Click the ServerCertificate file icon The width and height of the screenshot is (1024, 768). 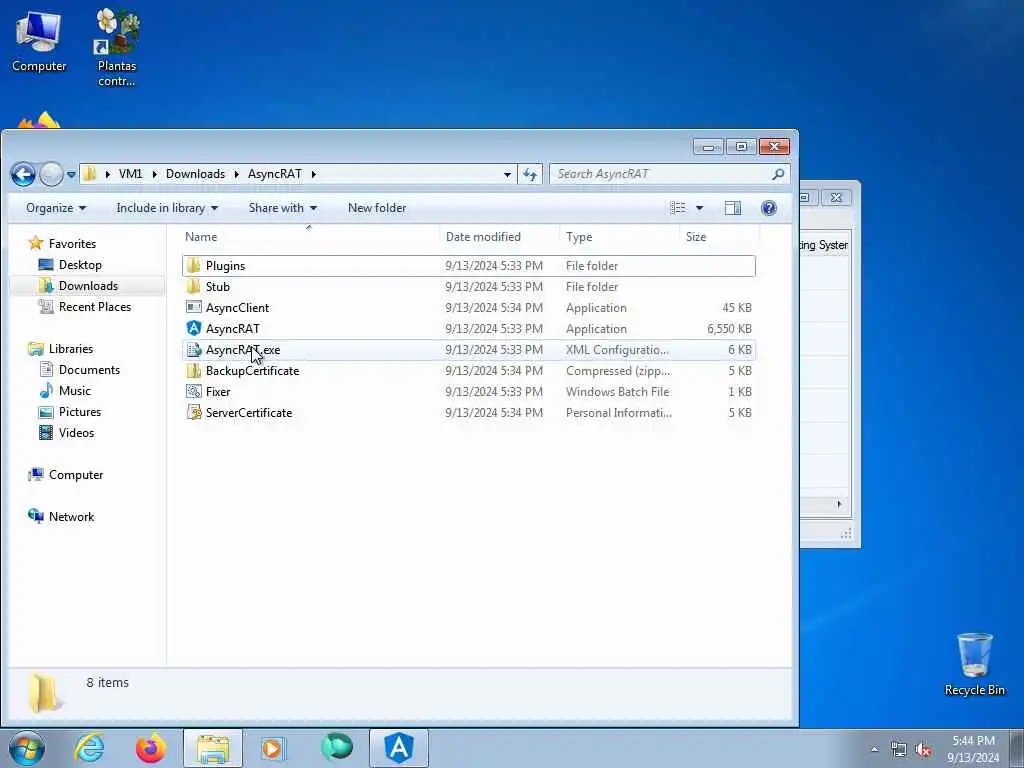point(193,412)
